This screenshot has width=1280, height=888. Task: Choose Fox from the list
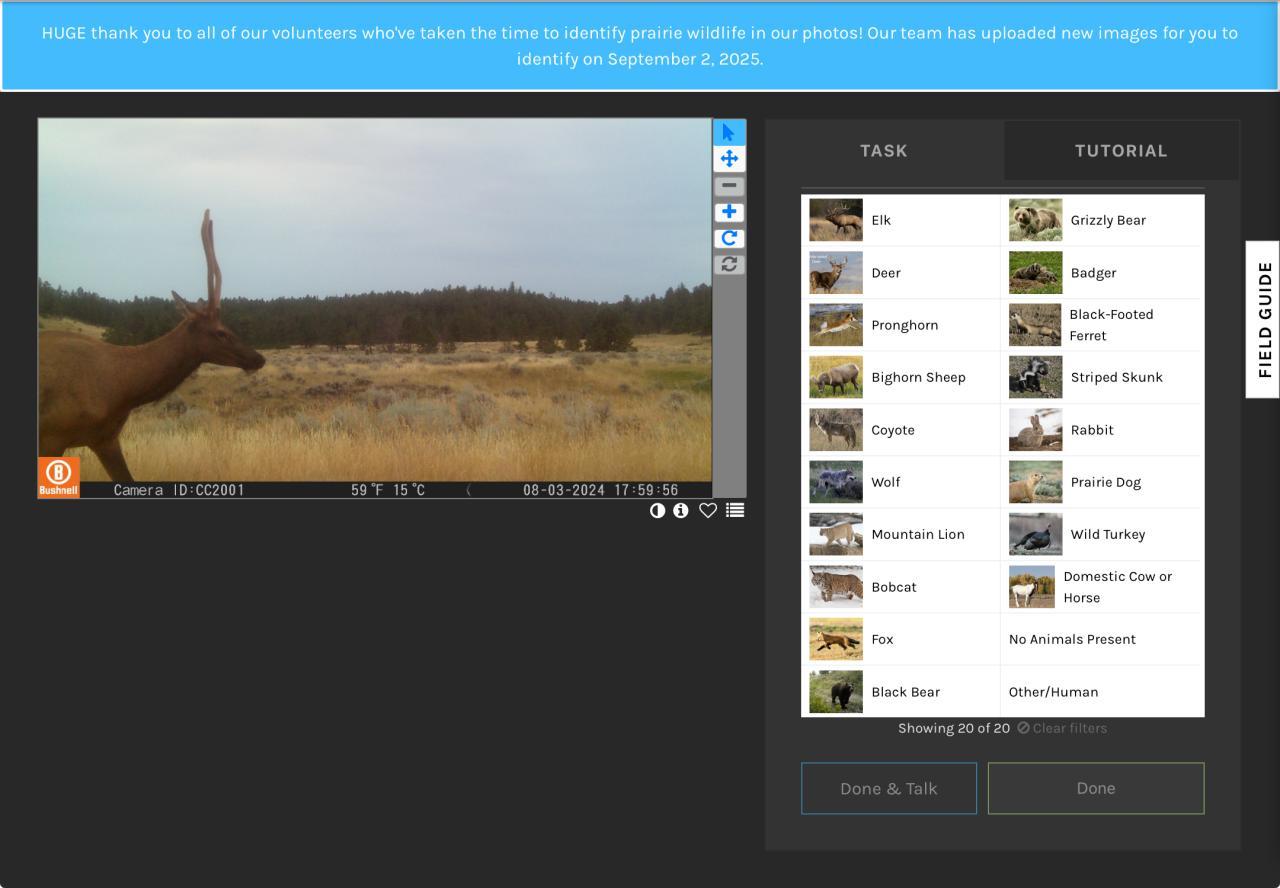pyautogui.click(x=900, y=639)
